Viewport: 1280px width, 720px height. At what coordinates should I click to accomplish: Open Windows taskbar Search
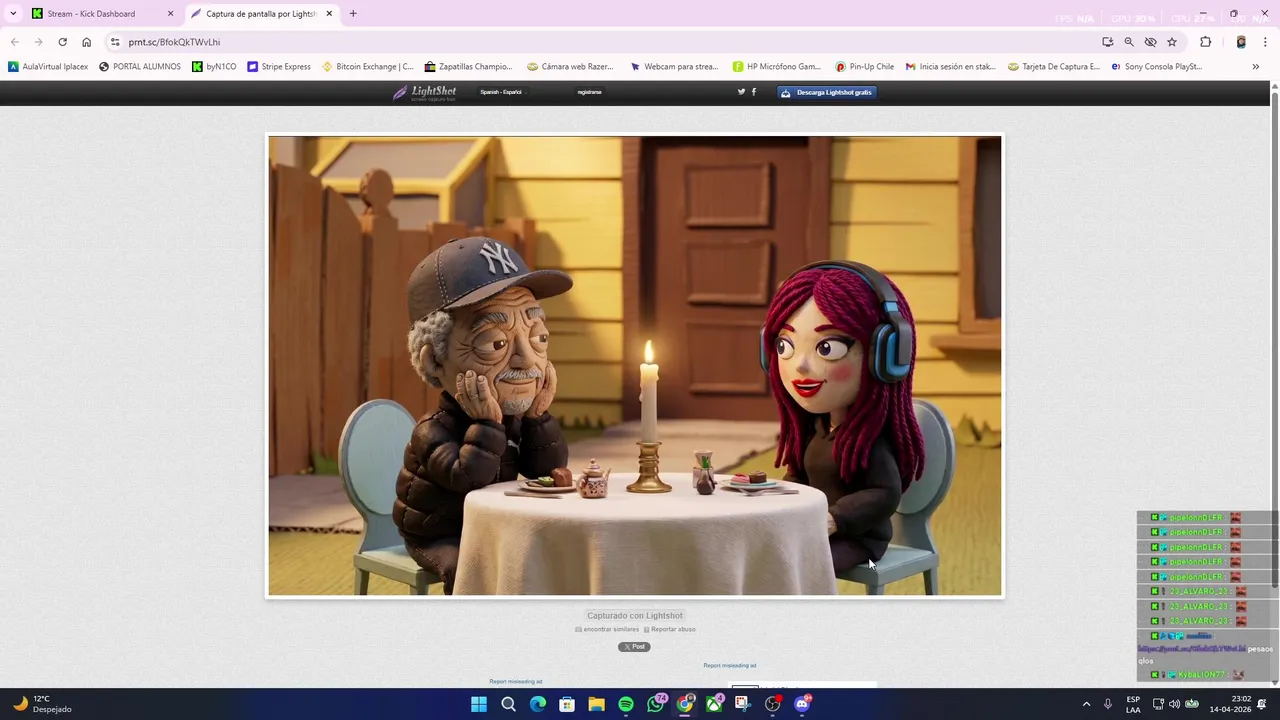tap(508, 704)
